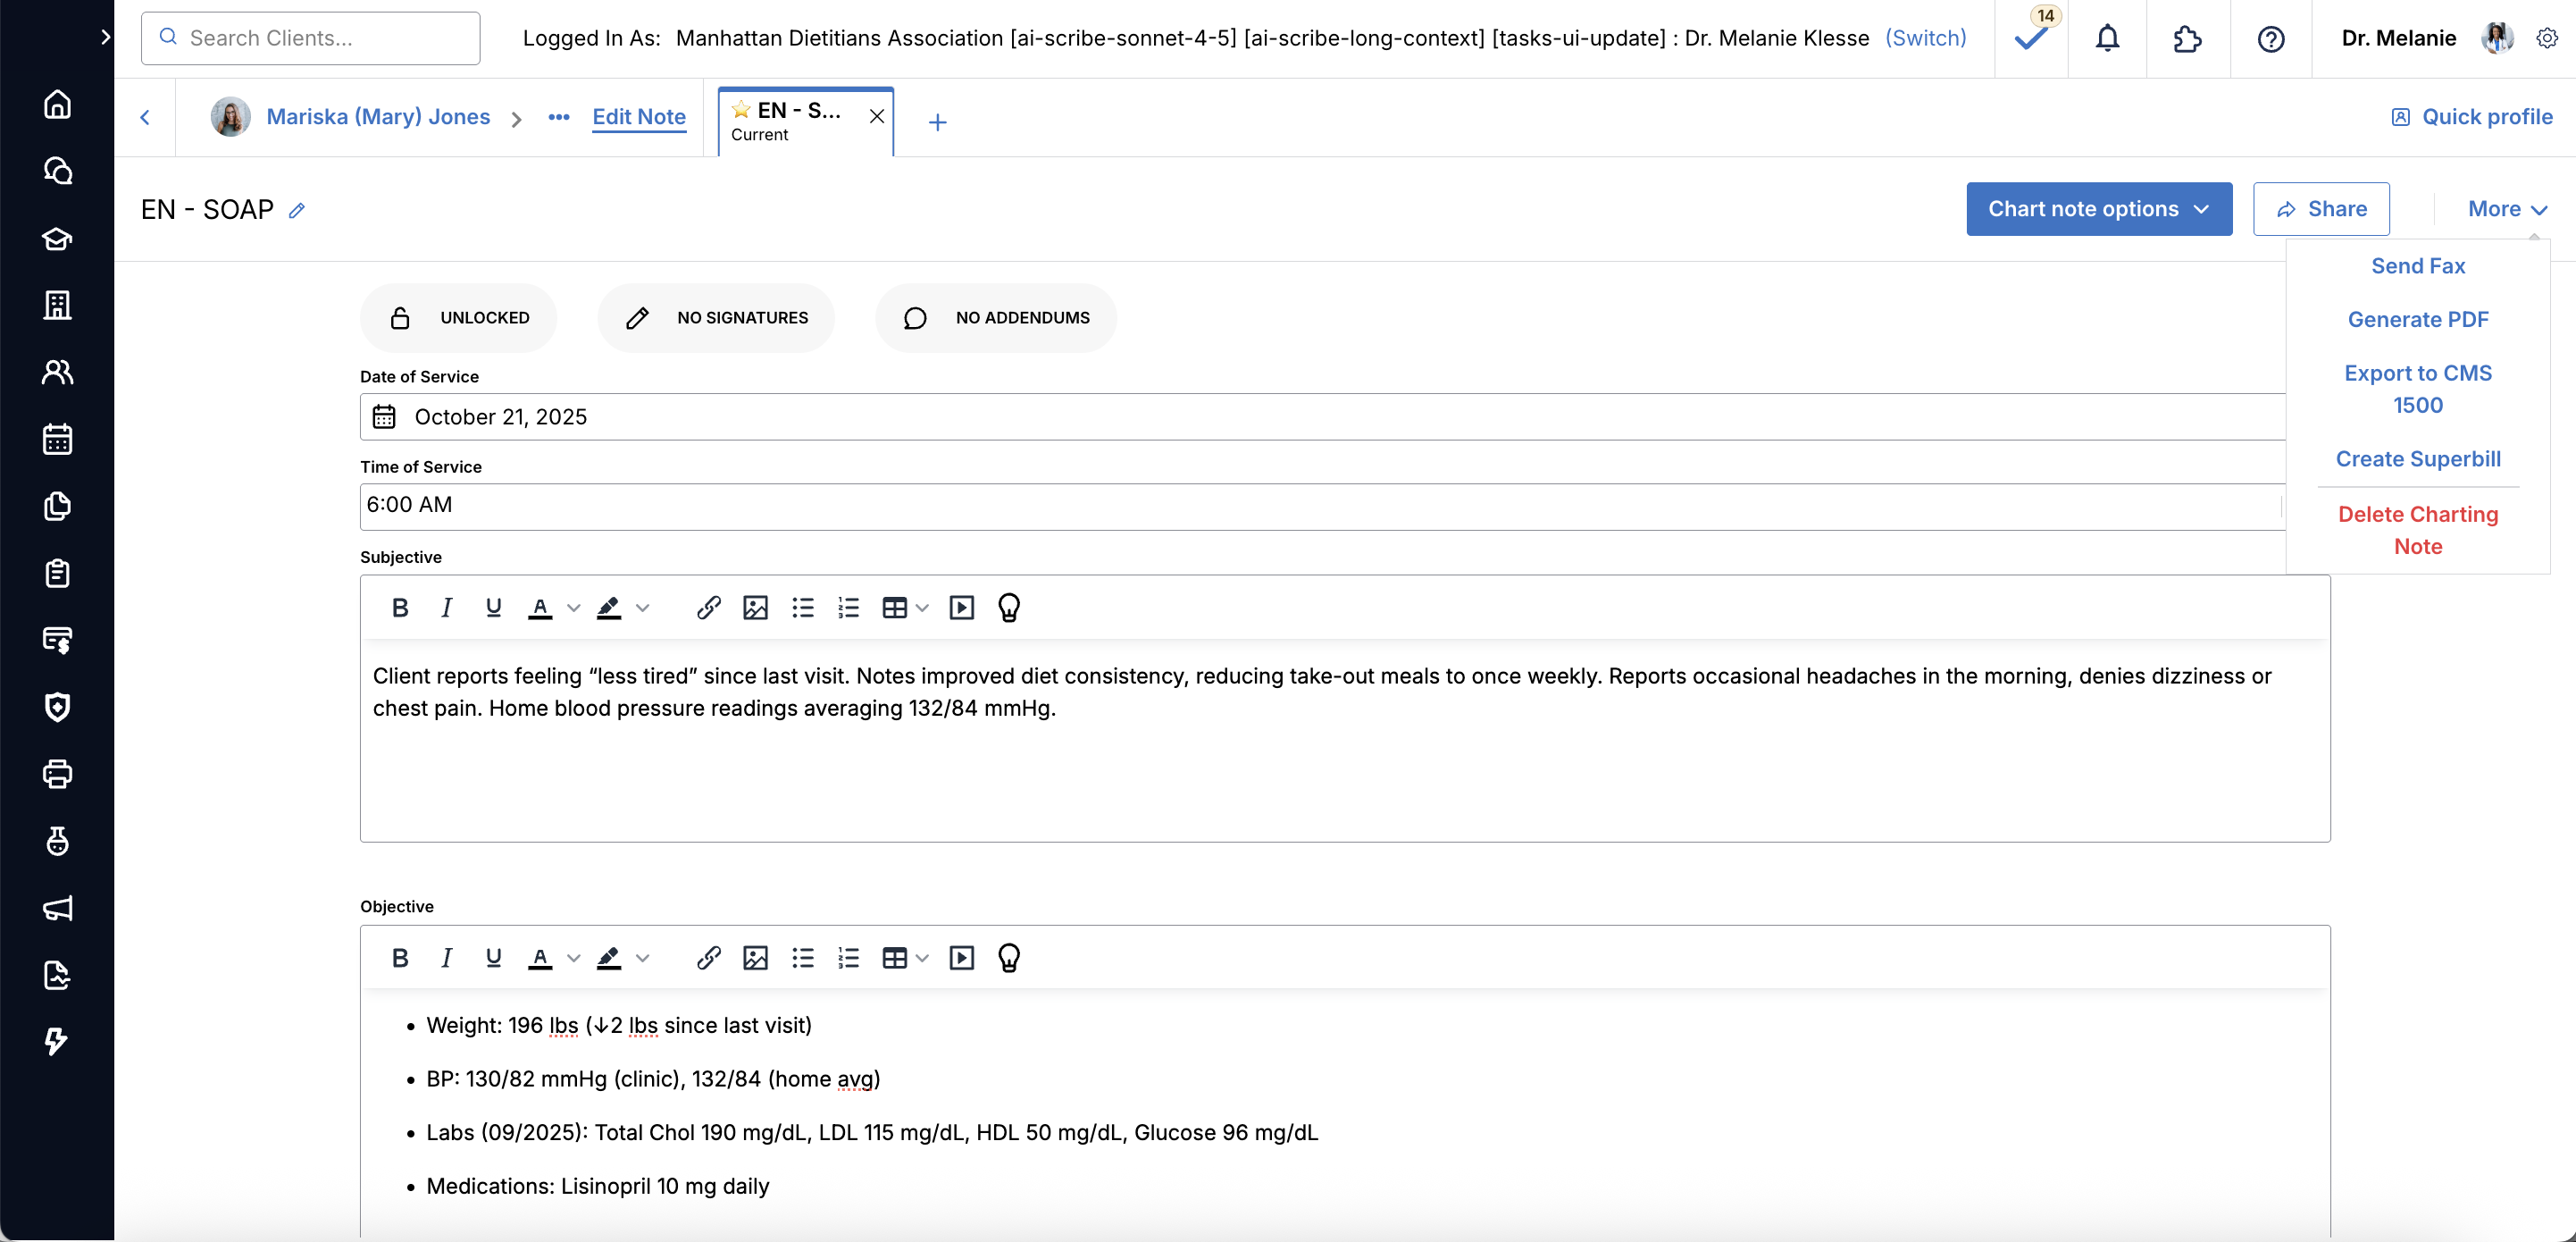This screenshot has width=2576, height=1242.
Task: Click the notifications bell icon
Action: click(x=2107, y=39)
